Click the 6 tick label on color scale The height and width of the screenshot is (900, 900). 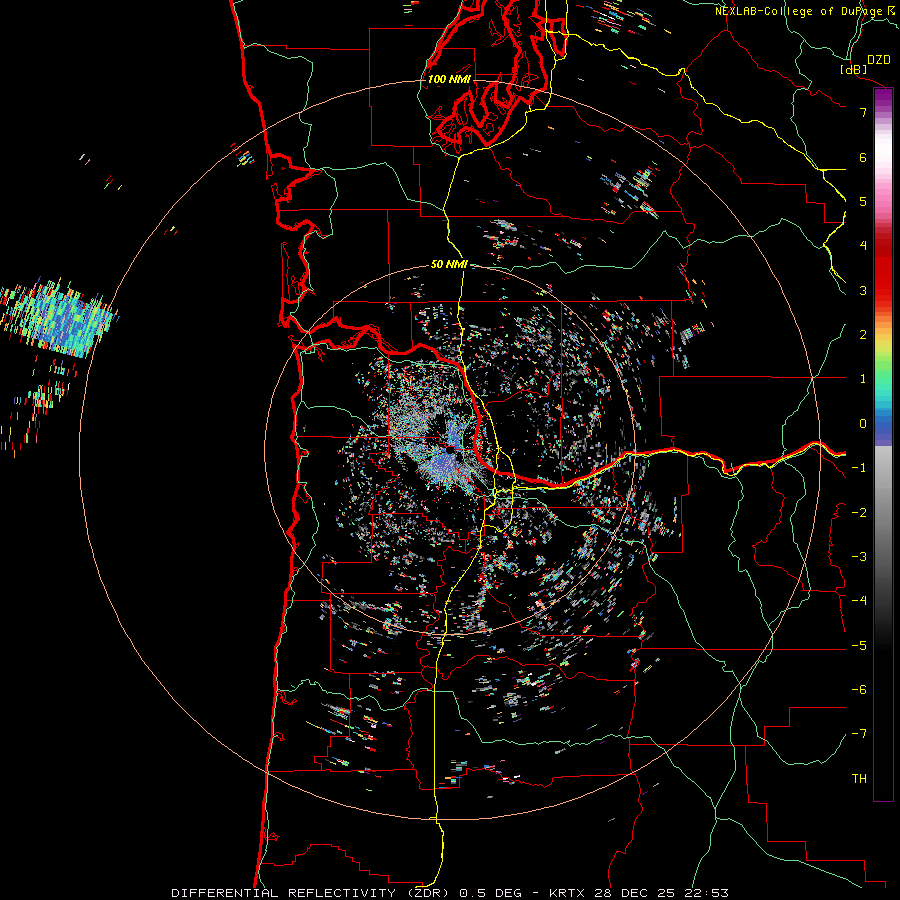click(863, 157)
